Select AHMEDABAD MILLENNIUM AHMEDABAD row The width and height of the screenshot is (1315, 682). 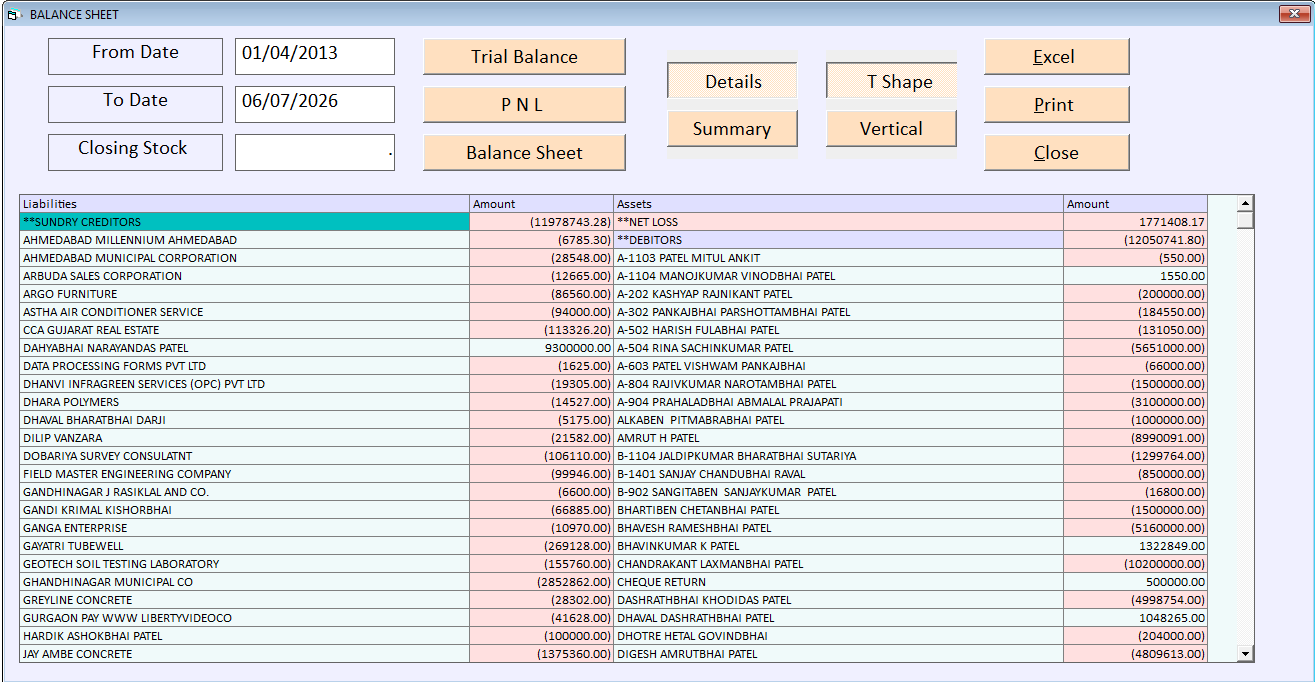pos(244,240)
